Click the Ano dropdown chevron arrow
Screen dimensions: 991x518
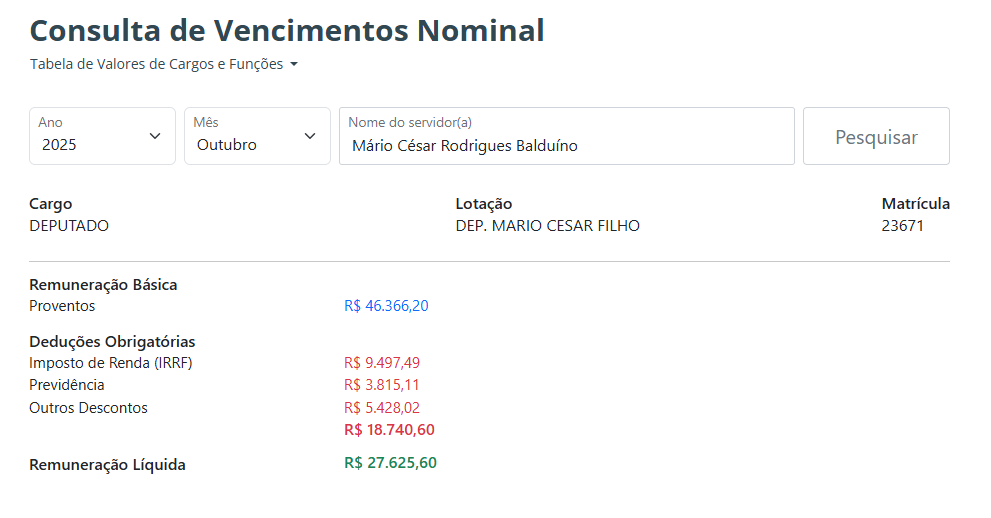(x=155, y=136)
